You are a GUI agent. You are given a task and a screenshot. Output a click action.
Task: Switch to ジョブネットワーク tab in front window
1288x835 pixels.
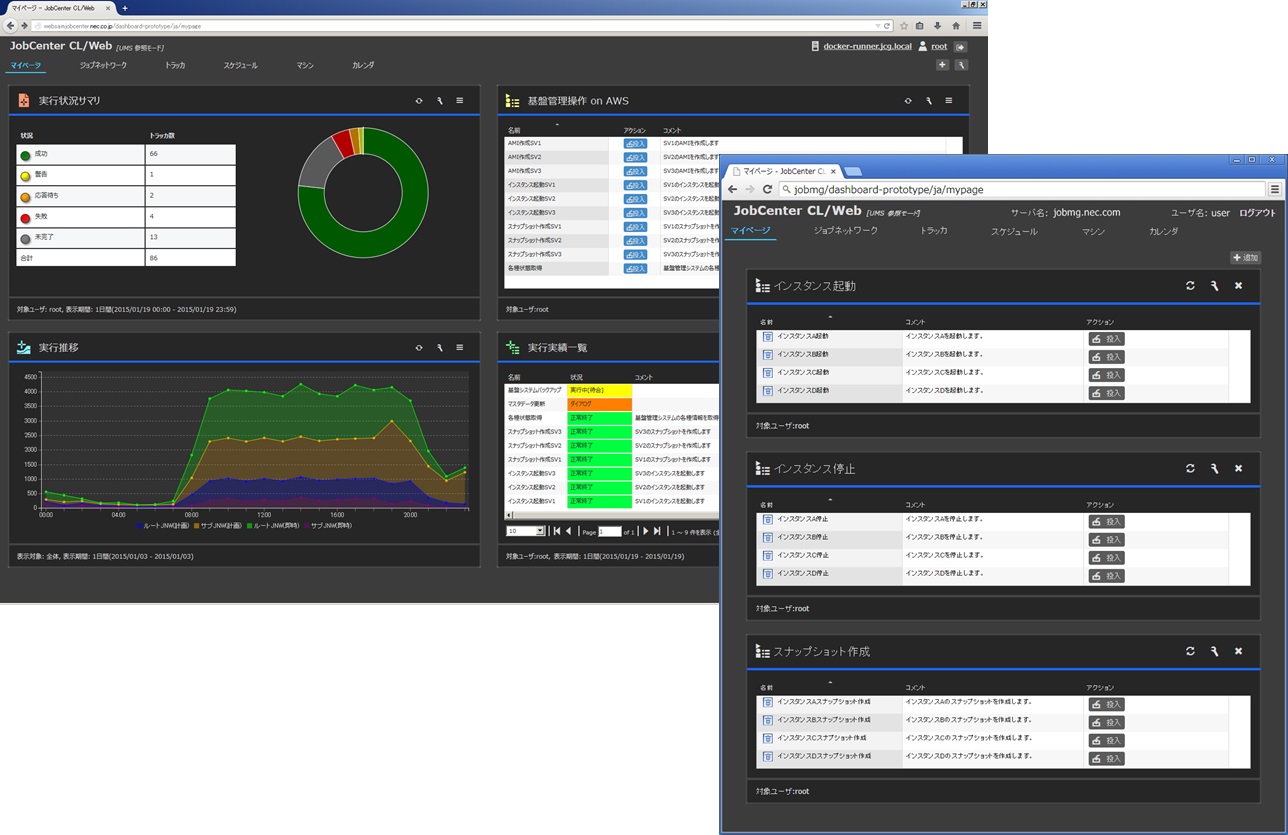(845, 231)
